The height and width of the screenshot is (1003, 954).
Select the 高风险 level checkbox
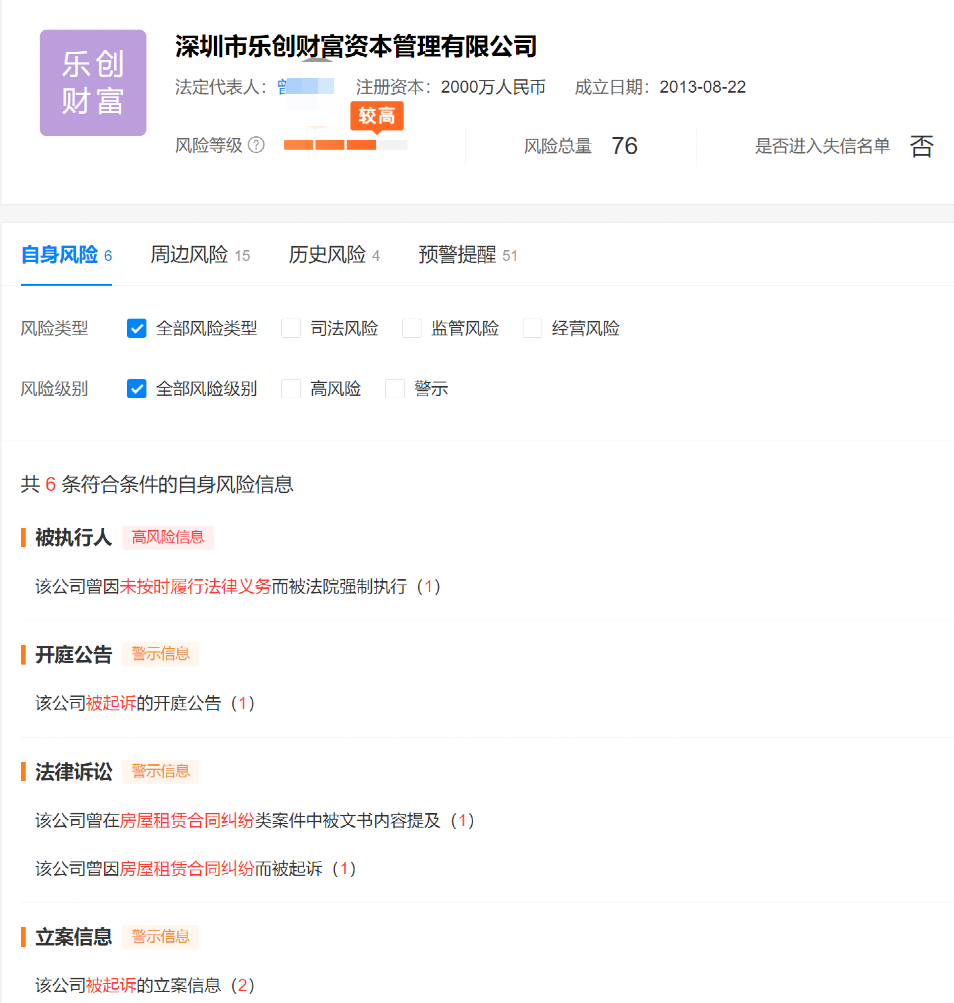291,388
